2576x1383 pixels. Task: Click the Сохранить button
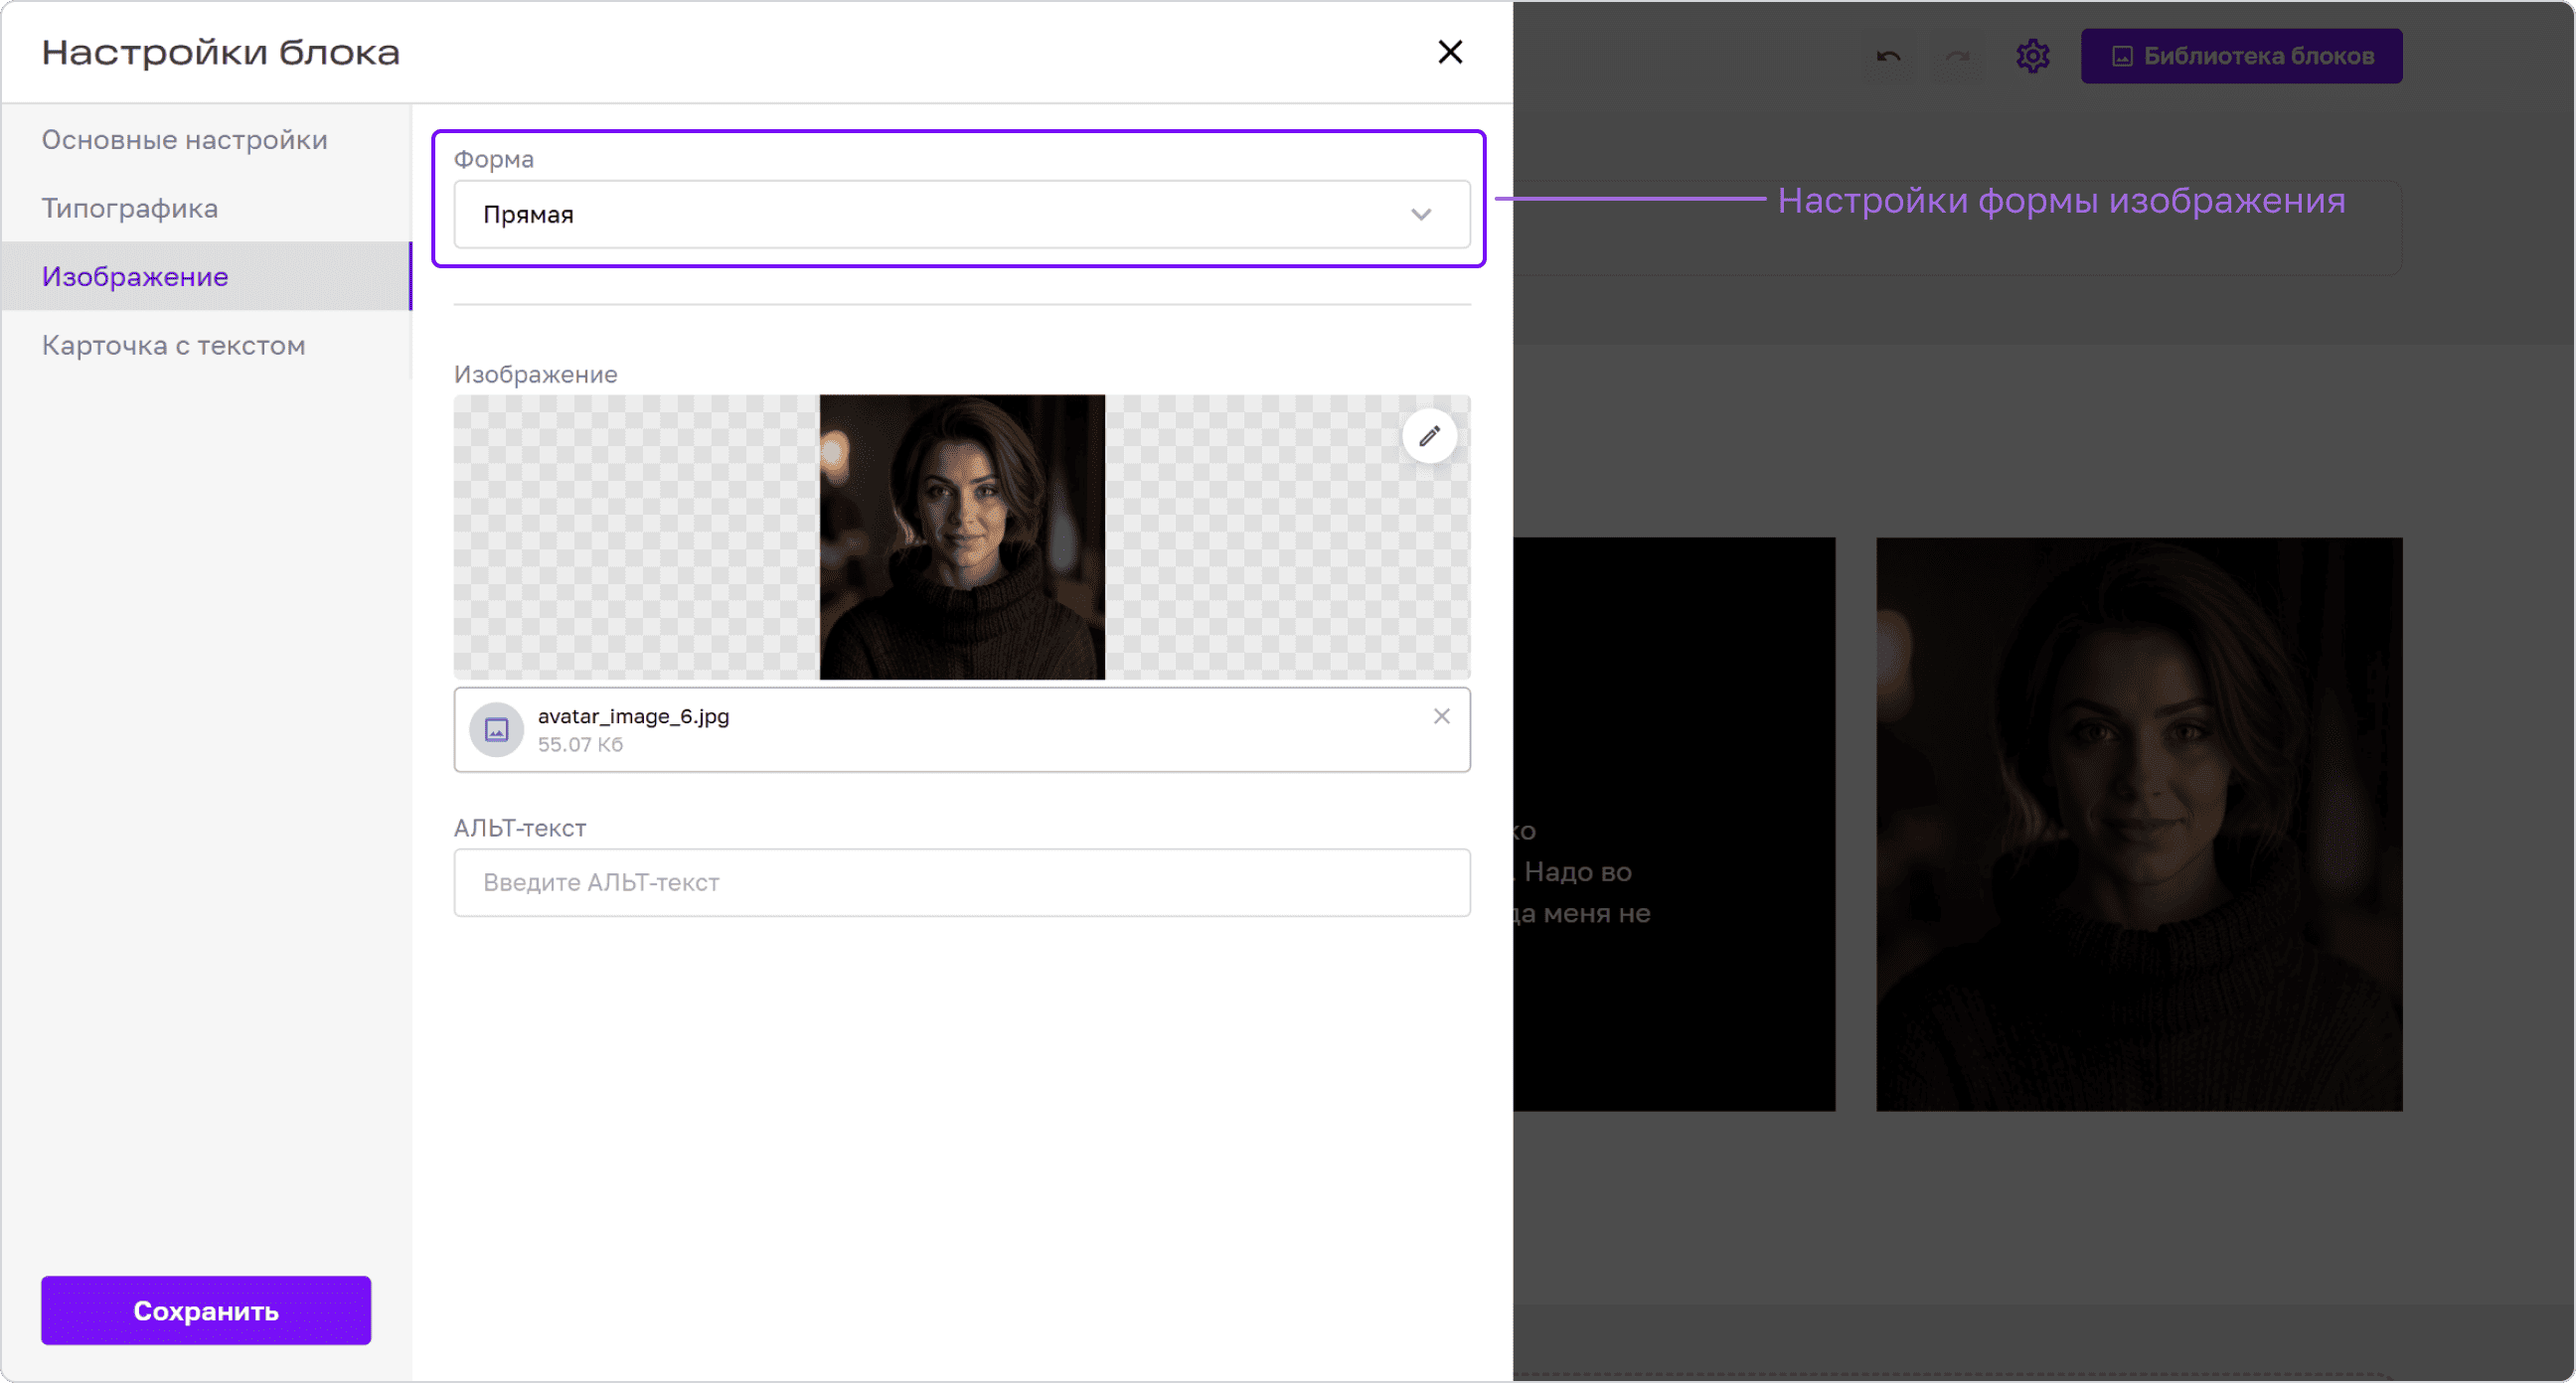[206, 1310]
